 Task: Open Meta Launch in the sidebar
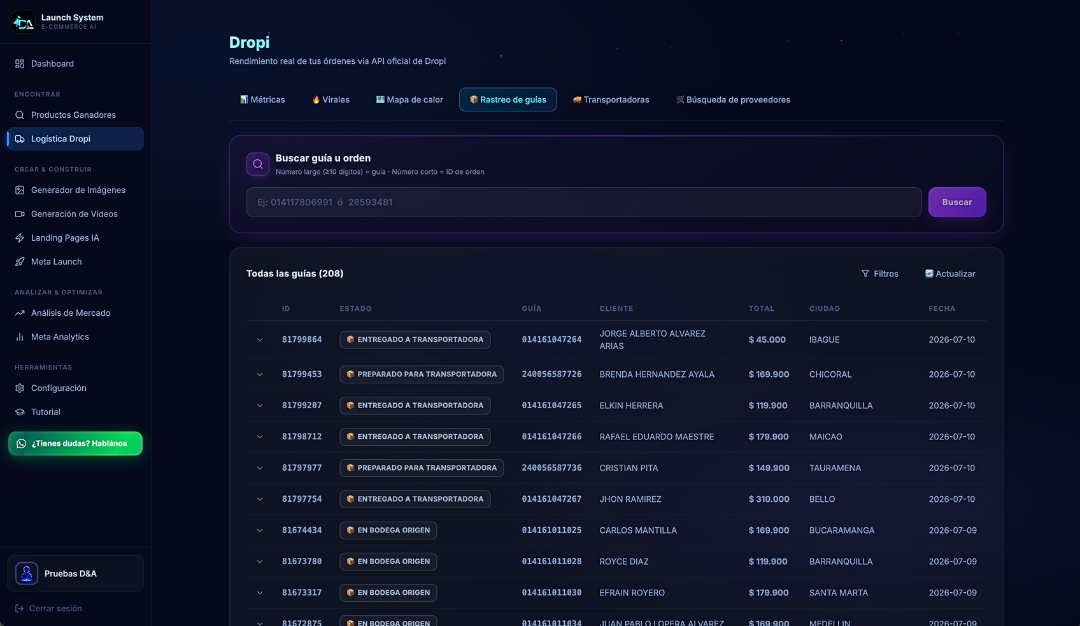(x=75, y=262)
